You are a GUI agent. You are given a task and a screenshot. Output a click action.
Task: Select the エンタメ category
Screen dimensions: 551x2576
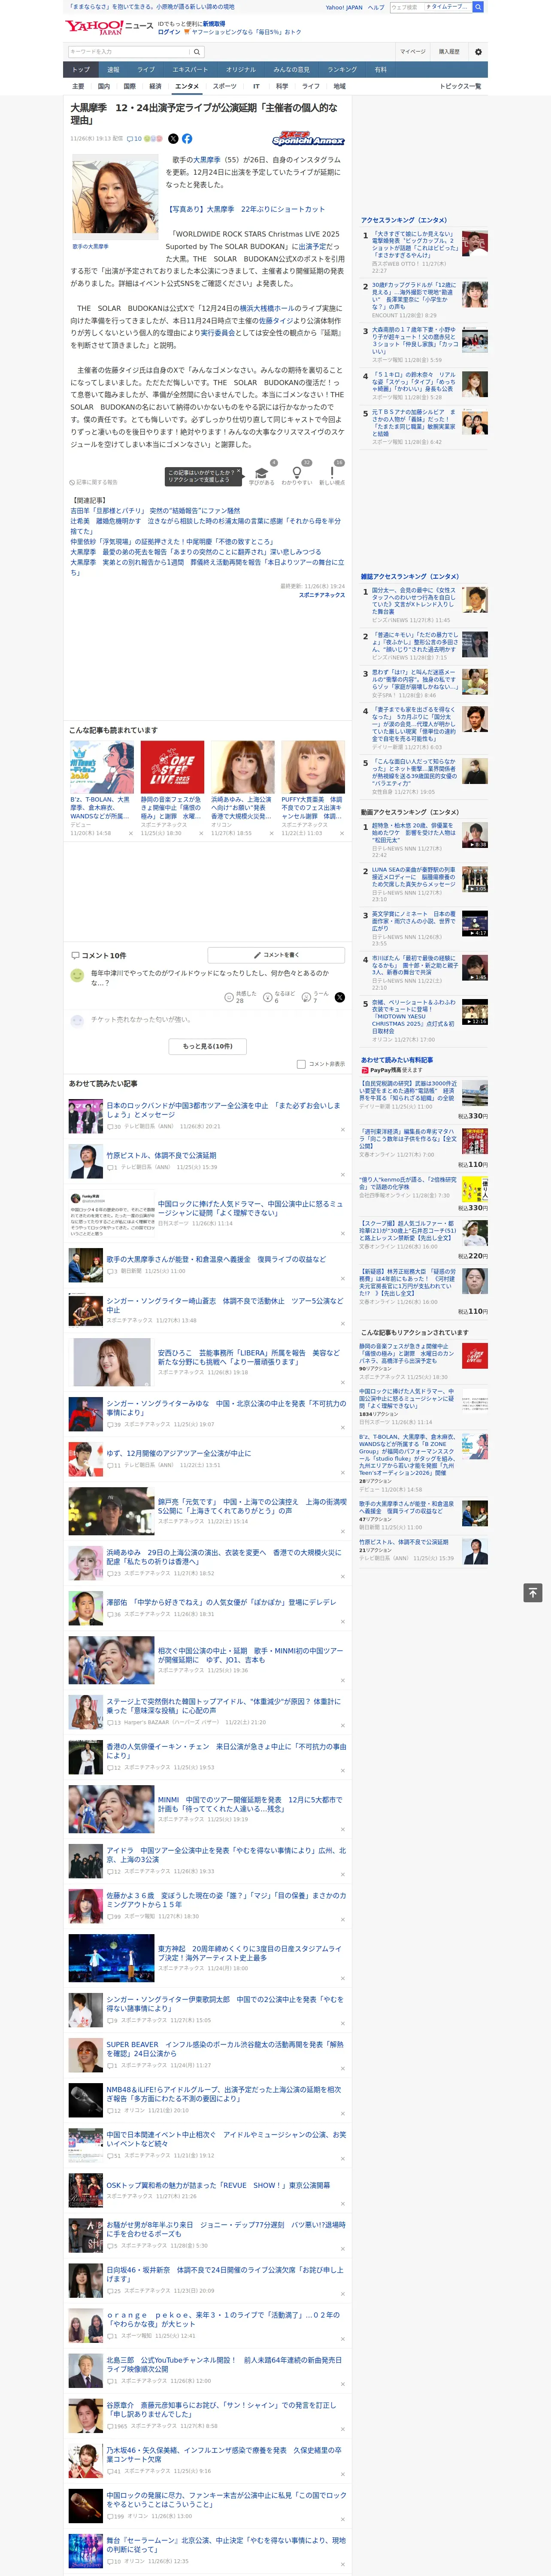pos(187,87)
